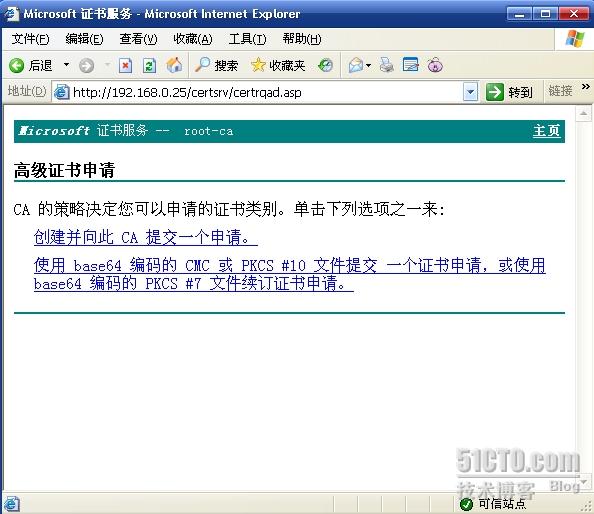Click the Stop loading icon
This screenshot has height=514, width=594.
(x=125, y=66)
